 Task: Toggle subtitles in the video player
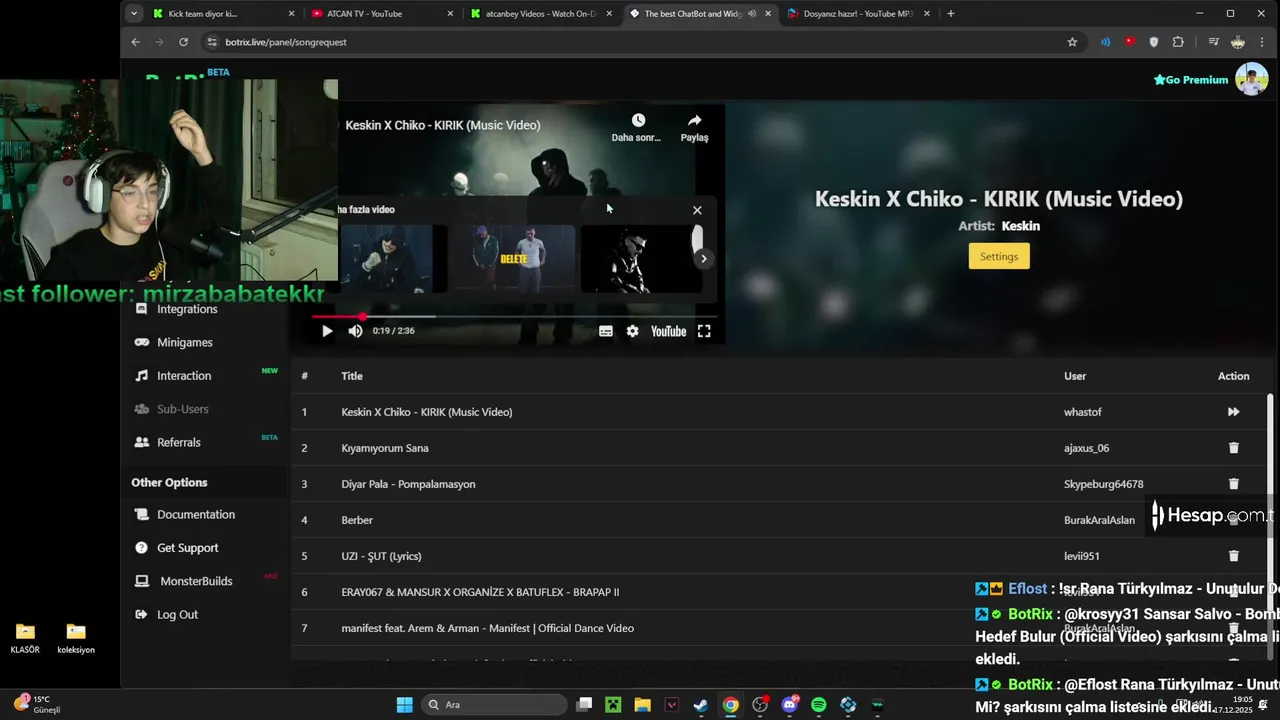pos(606,331)
